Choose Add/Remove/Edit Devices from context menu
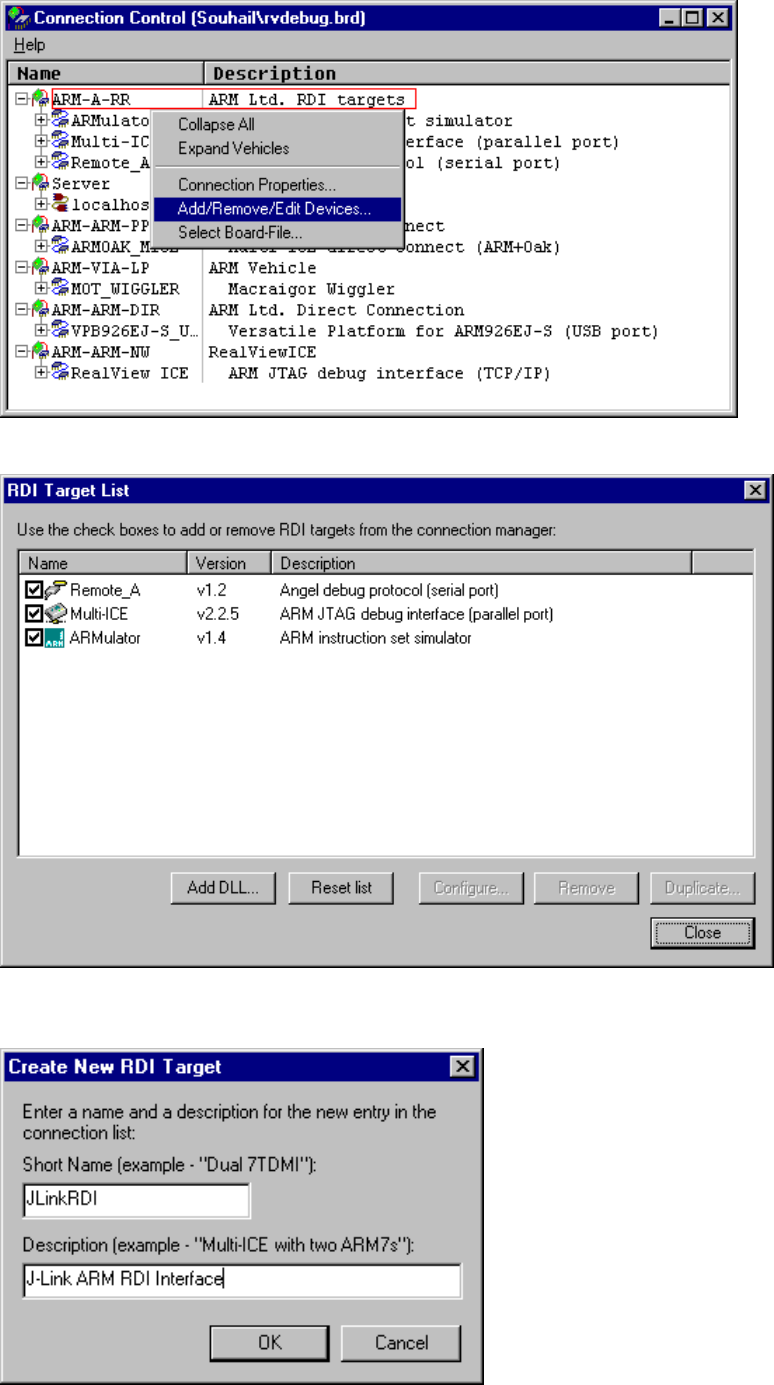 click(x=275, y=209)
